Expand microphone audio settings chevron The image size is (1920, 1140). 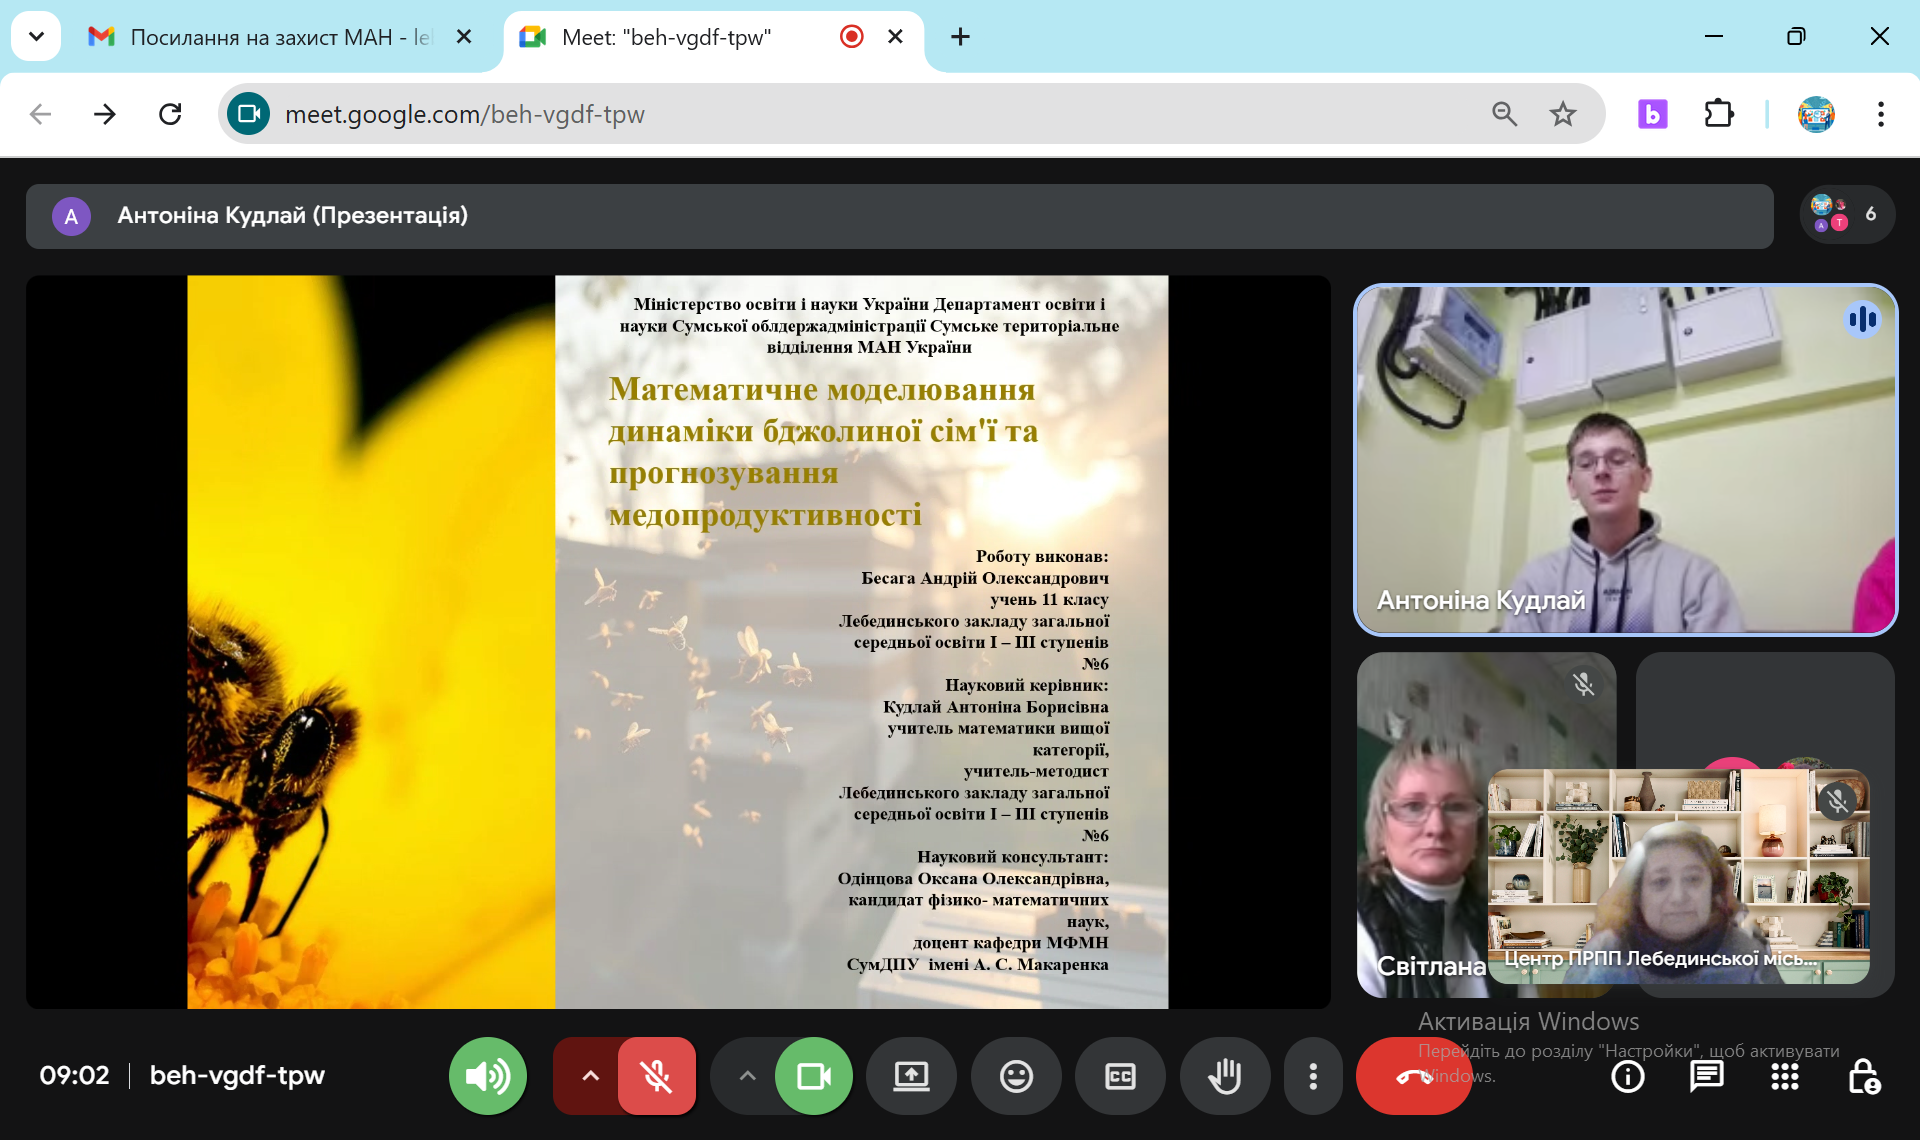[x=590, y=1076]
